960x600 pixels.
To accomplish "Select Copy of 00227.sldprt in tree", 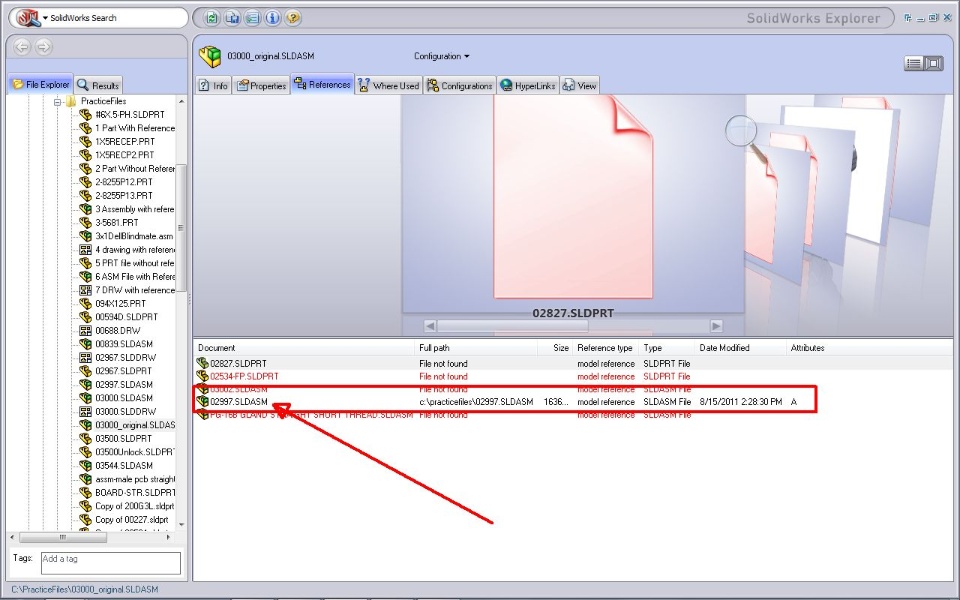I will (132, 520).
